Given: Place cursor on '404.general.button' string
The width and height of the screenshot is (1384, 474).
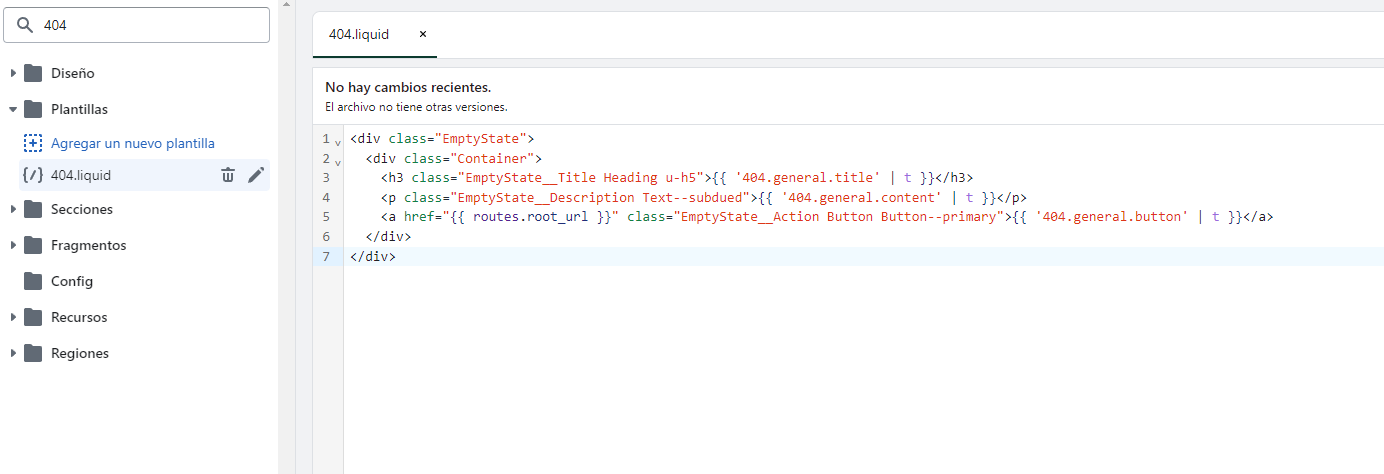Looking at the screenshot, I should point(1113,217).
